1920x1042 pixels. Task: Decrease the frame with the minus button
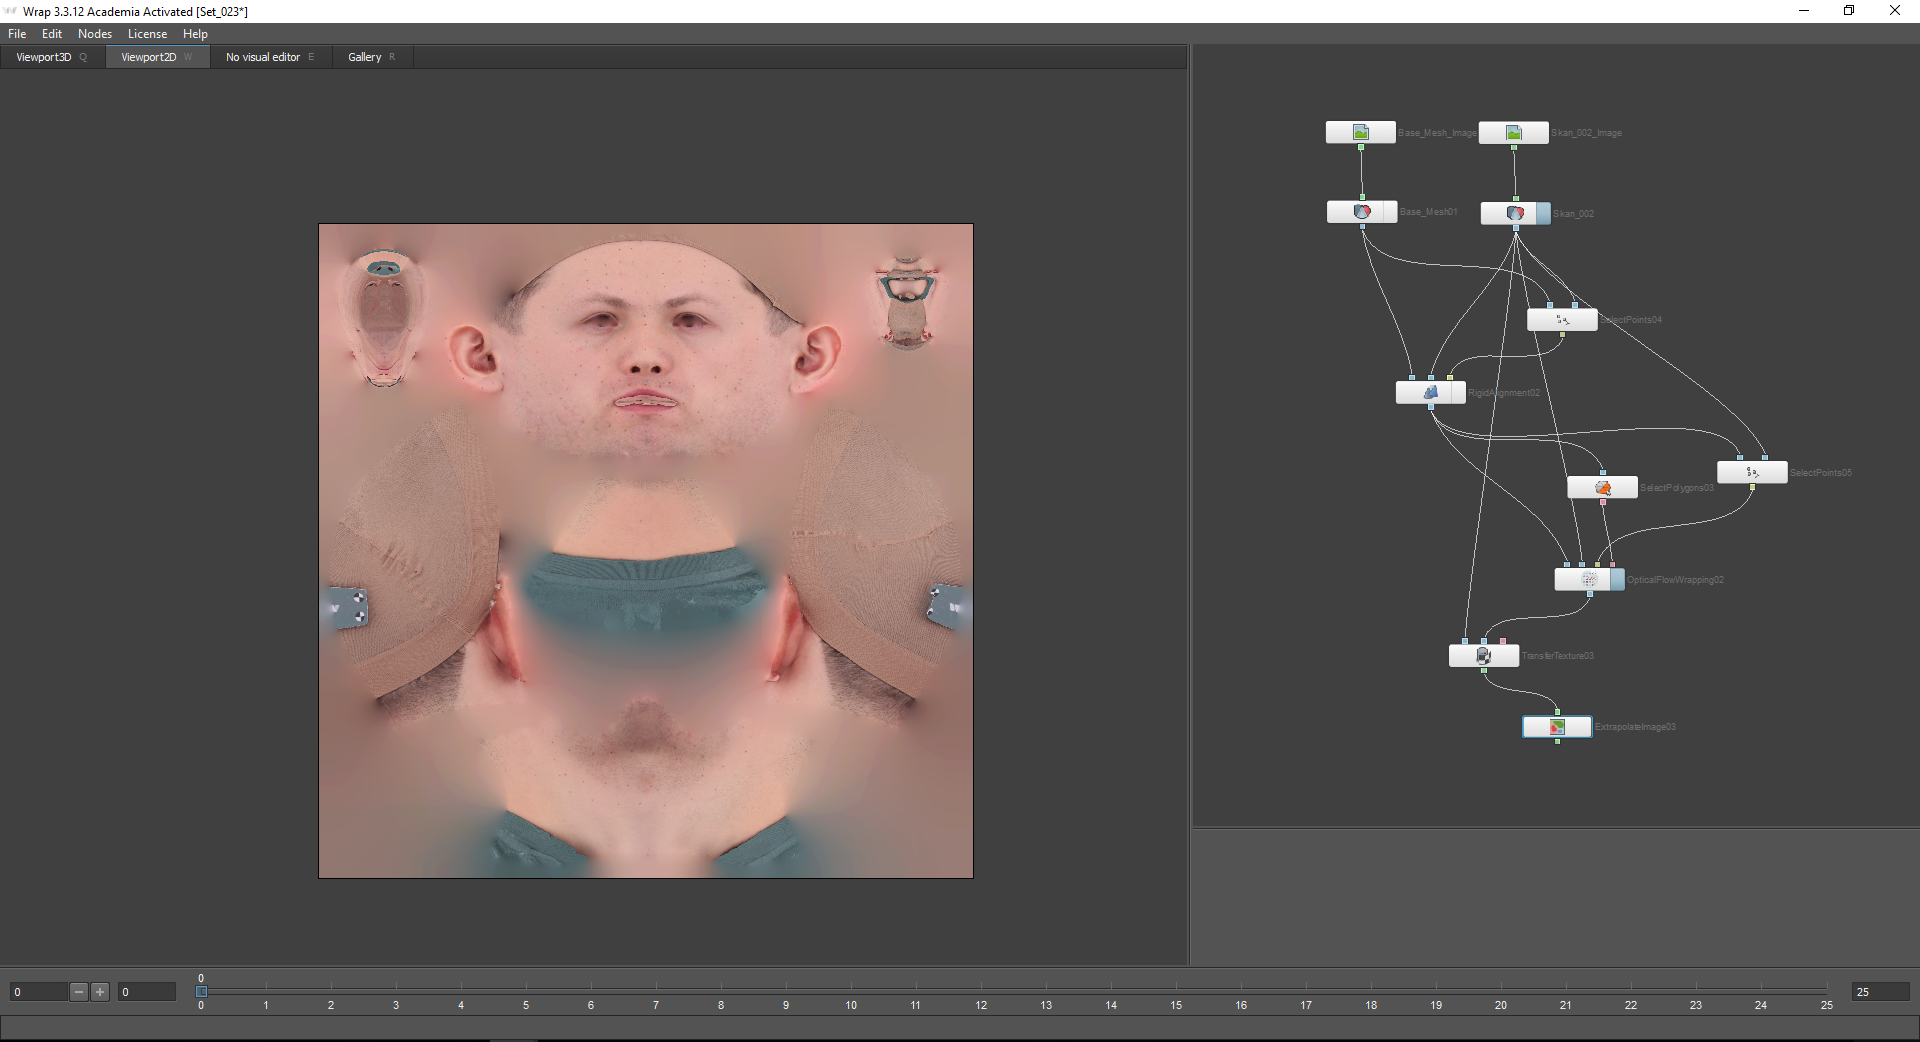coord(79,992)
